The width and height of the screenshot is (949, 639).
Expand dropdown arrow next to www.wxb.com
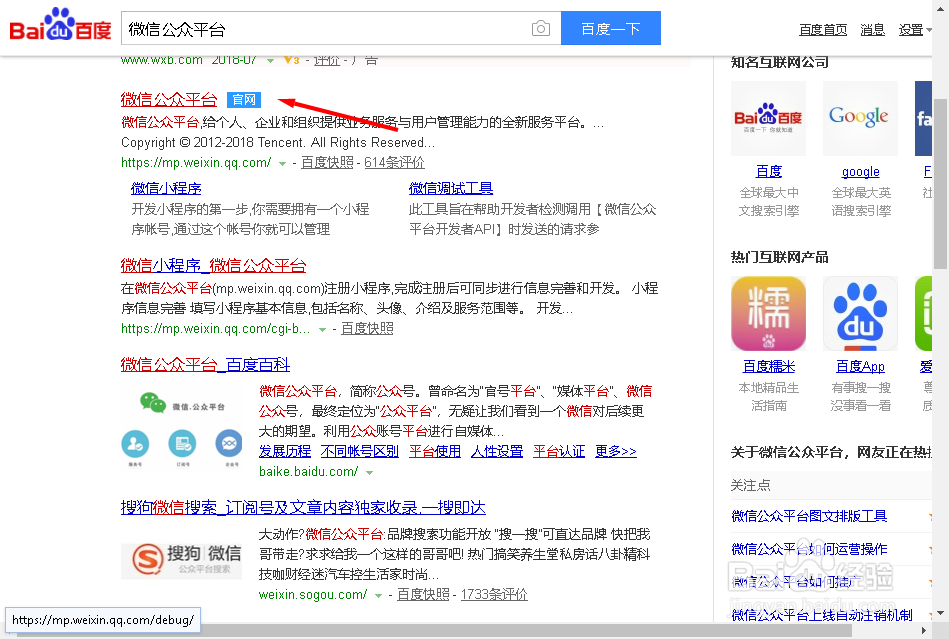[271, 61]
